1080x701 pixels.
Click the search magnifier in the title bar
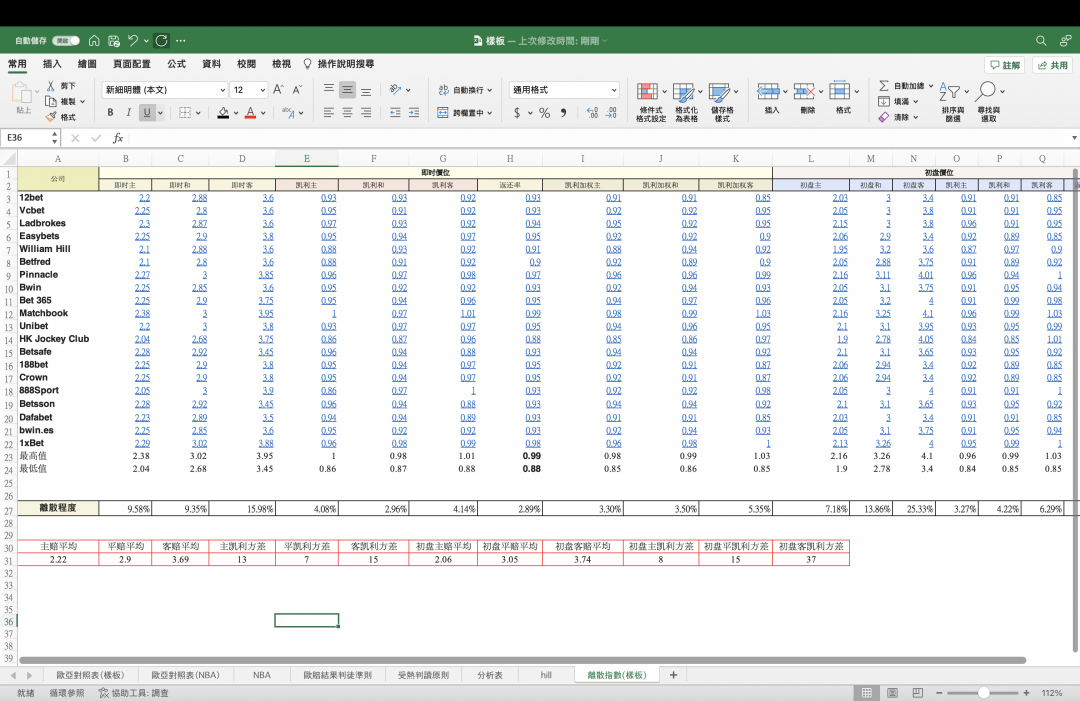point(1041,41)
